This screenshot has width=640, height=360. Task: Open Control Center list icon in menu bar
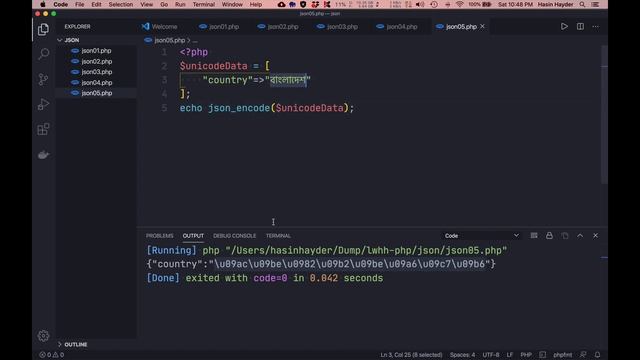(596, 4)
